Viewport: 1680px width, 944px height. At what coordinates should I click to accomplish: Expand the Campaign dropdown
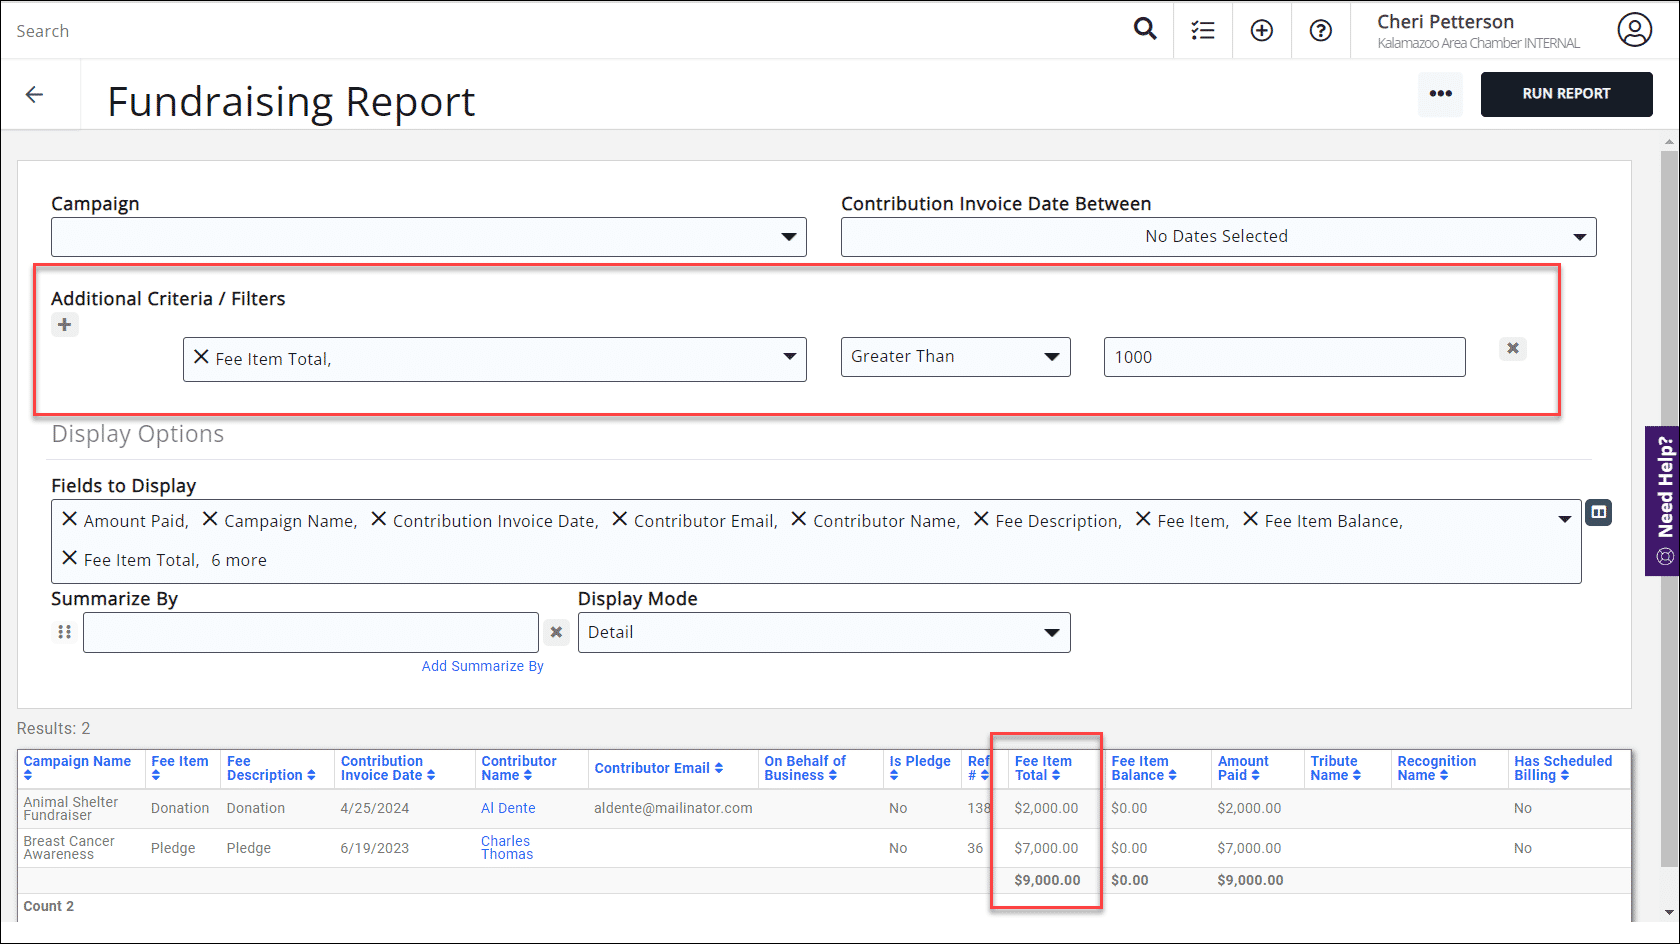coord(428,237)
